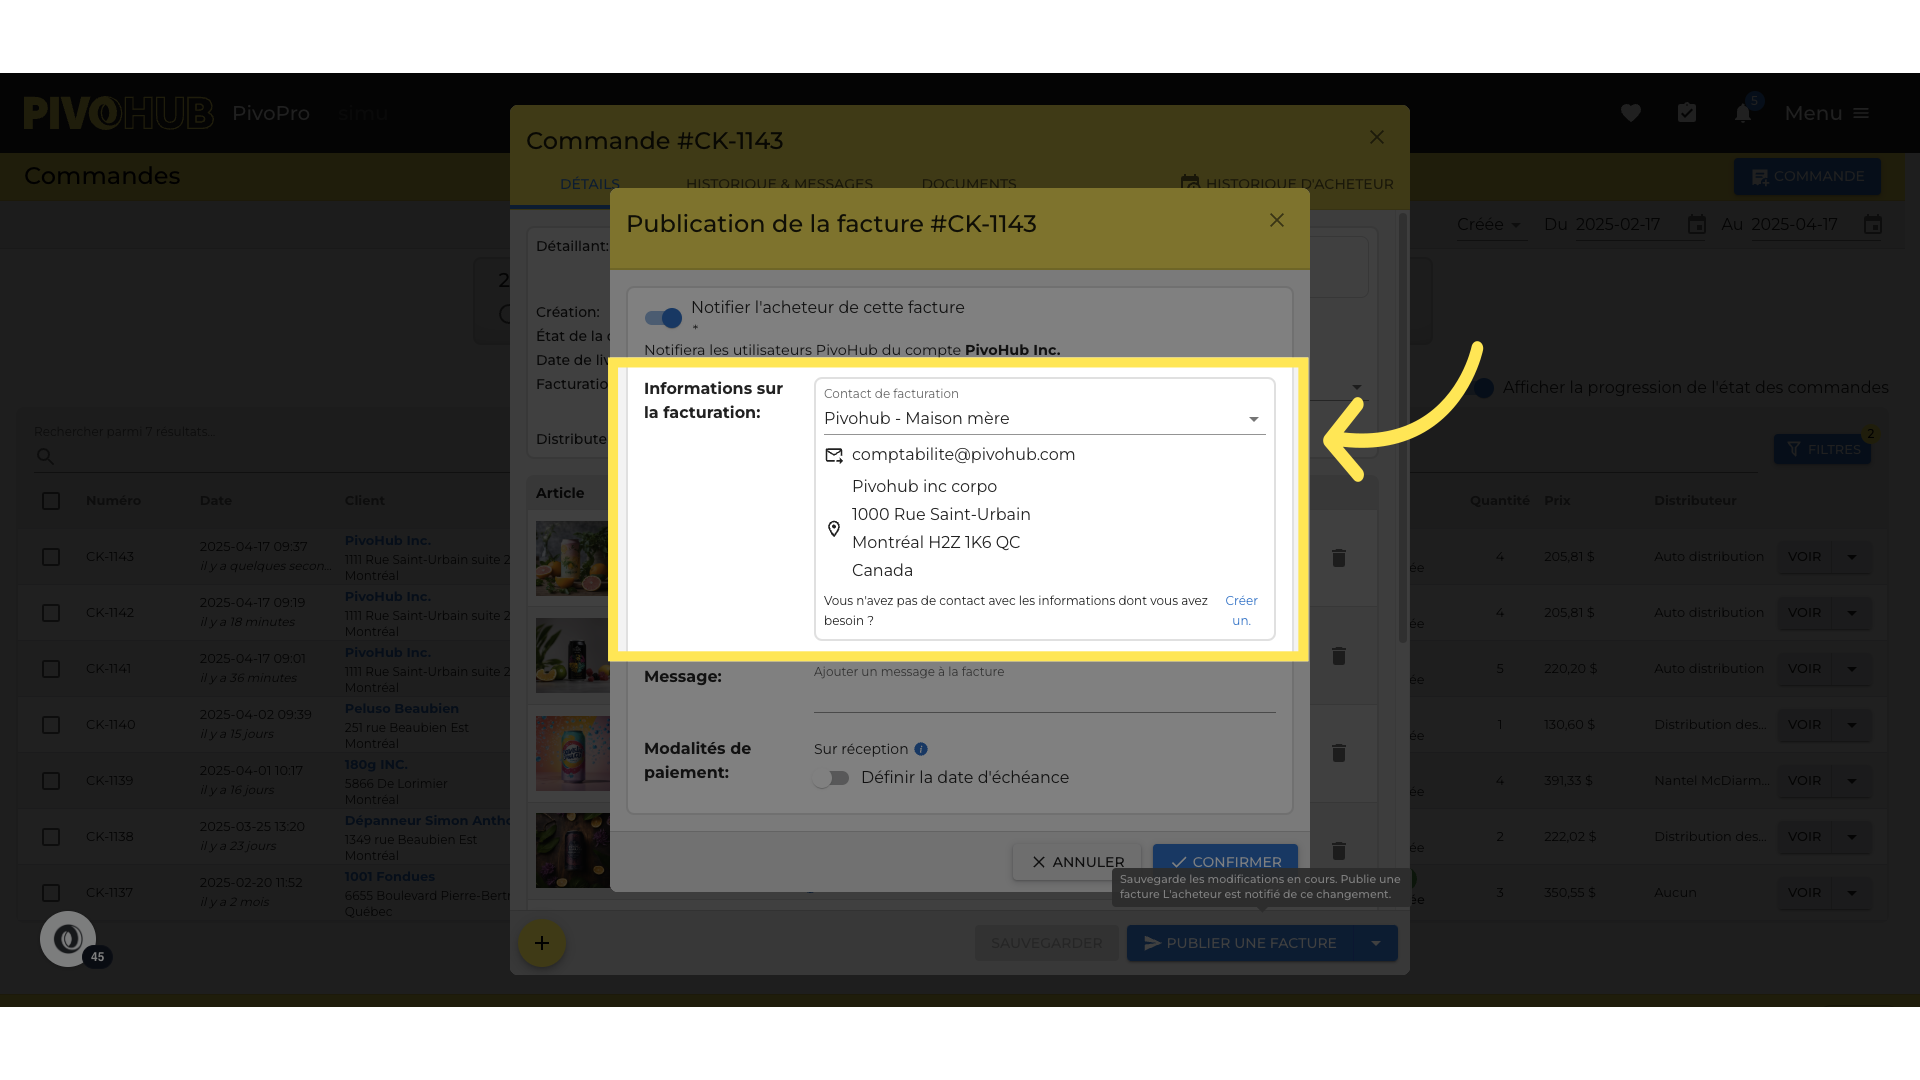Open calendar picker for Du date
This screenshot has width=1920, height=1080.
tap(1697, 224)
